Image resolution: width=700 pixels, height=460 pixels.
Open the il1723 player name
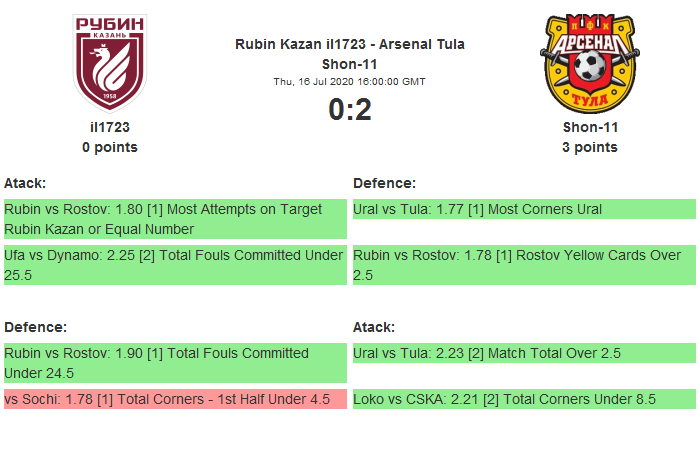[x=110, y=127]
